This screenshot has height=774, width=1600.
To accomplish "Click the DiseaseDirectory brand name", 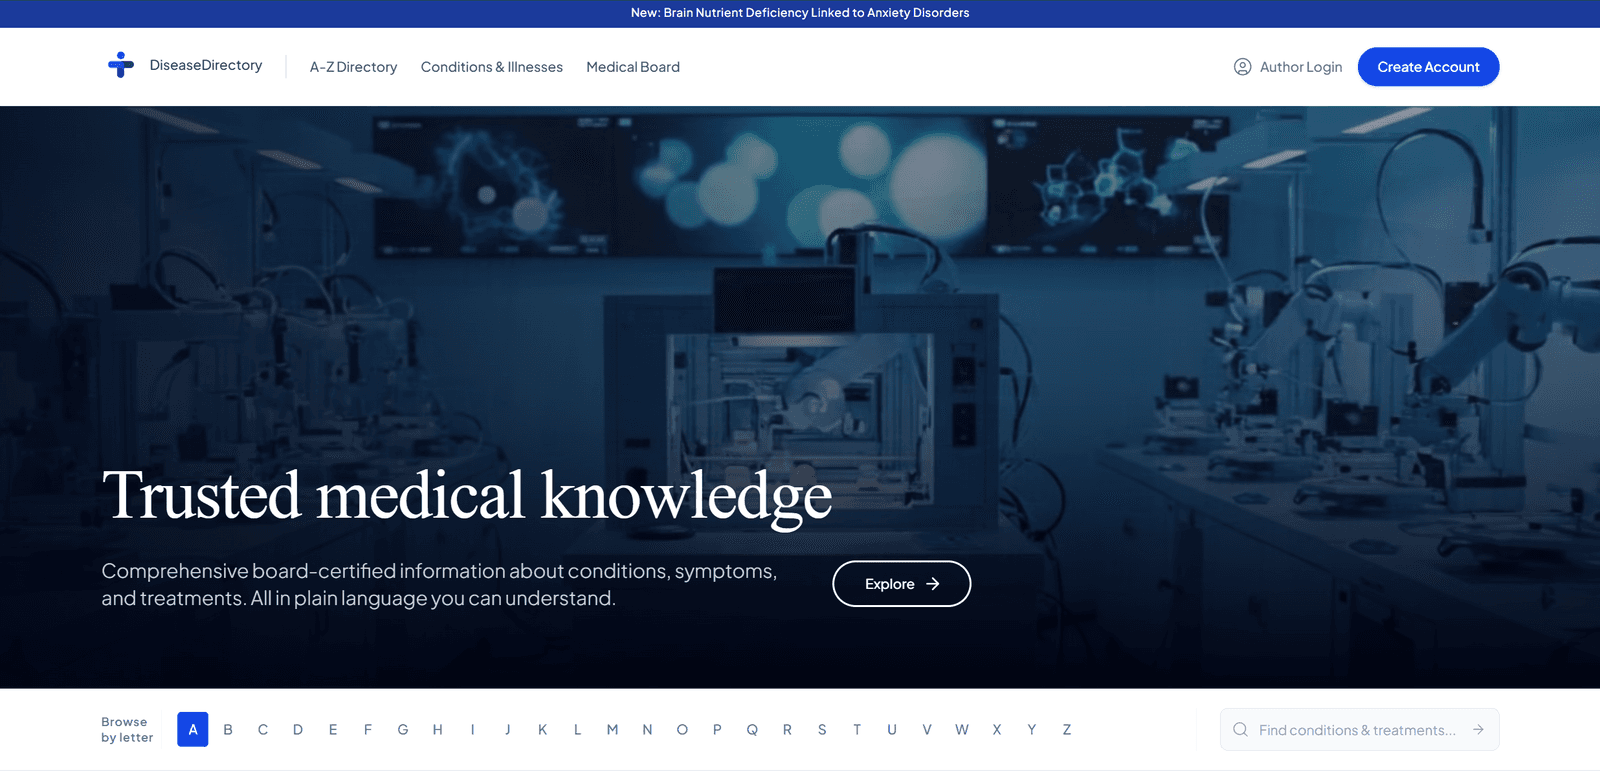I will click(206, 65).
